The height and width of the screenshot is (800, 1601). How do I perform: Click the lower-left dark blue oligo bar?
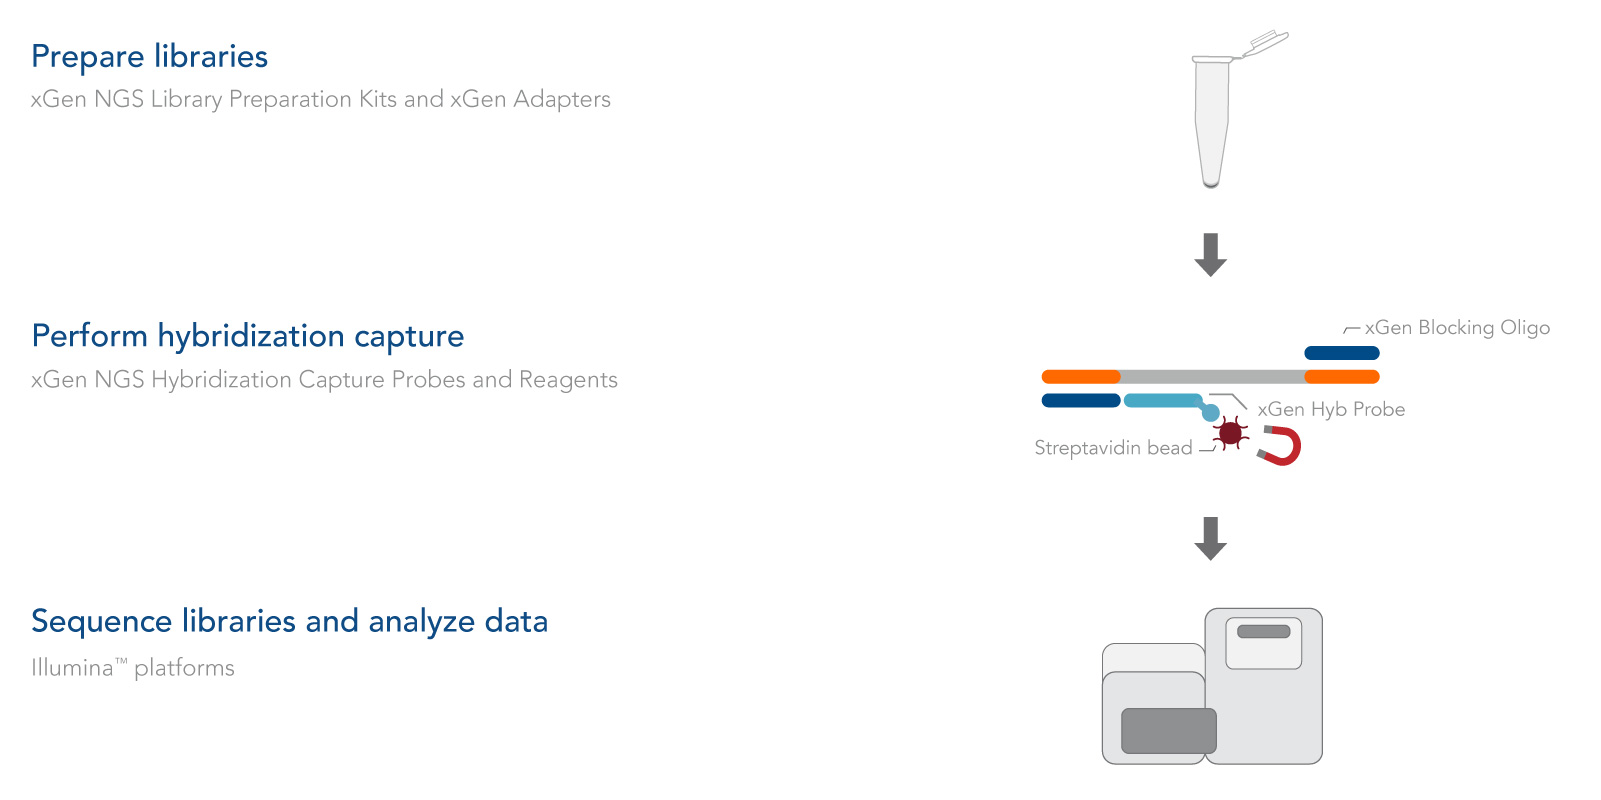click(x=1081, y=401)
